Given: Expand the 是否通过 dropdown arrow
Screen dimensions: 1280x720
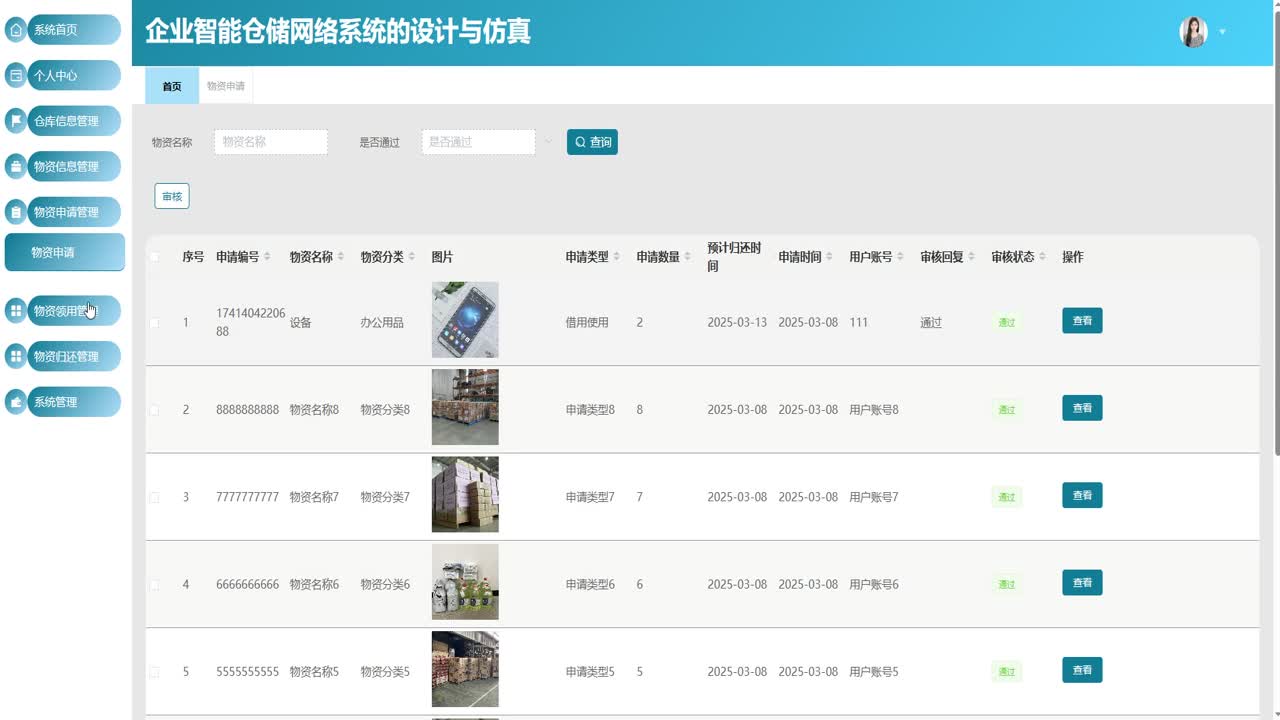Looking at the screenshot, I should tap(548, 142).
